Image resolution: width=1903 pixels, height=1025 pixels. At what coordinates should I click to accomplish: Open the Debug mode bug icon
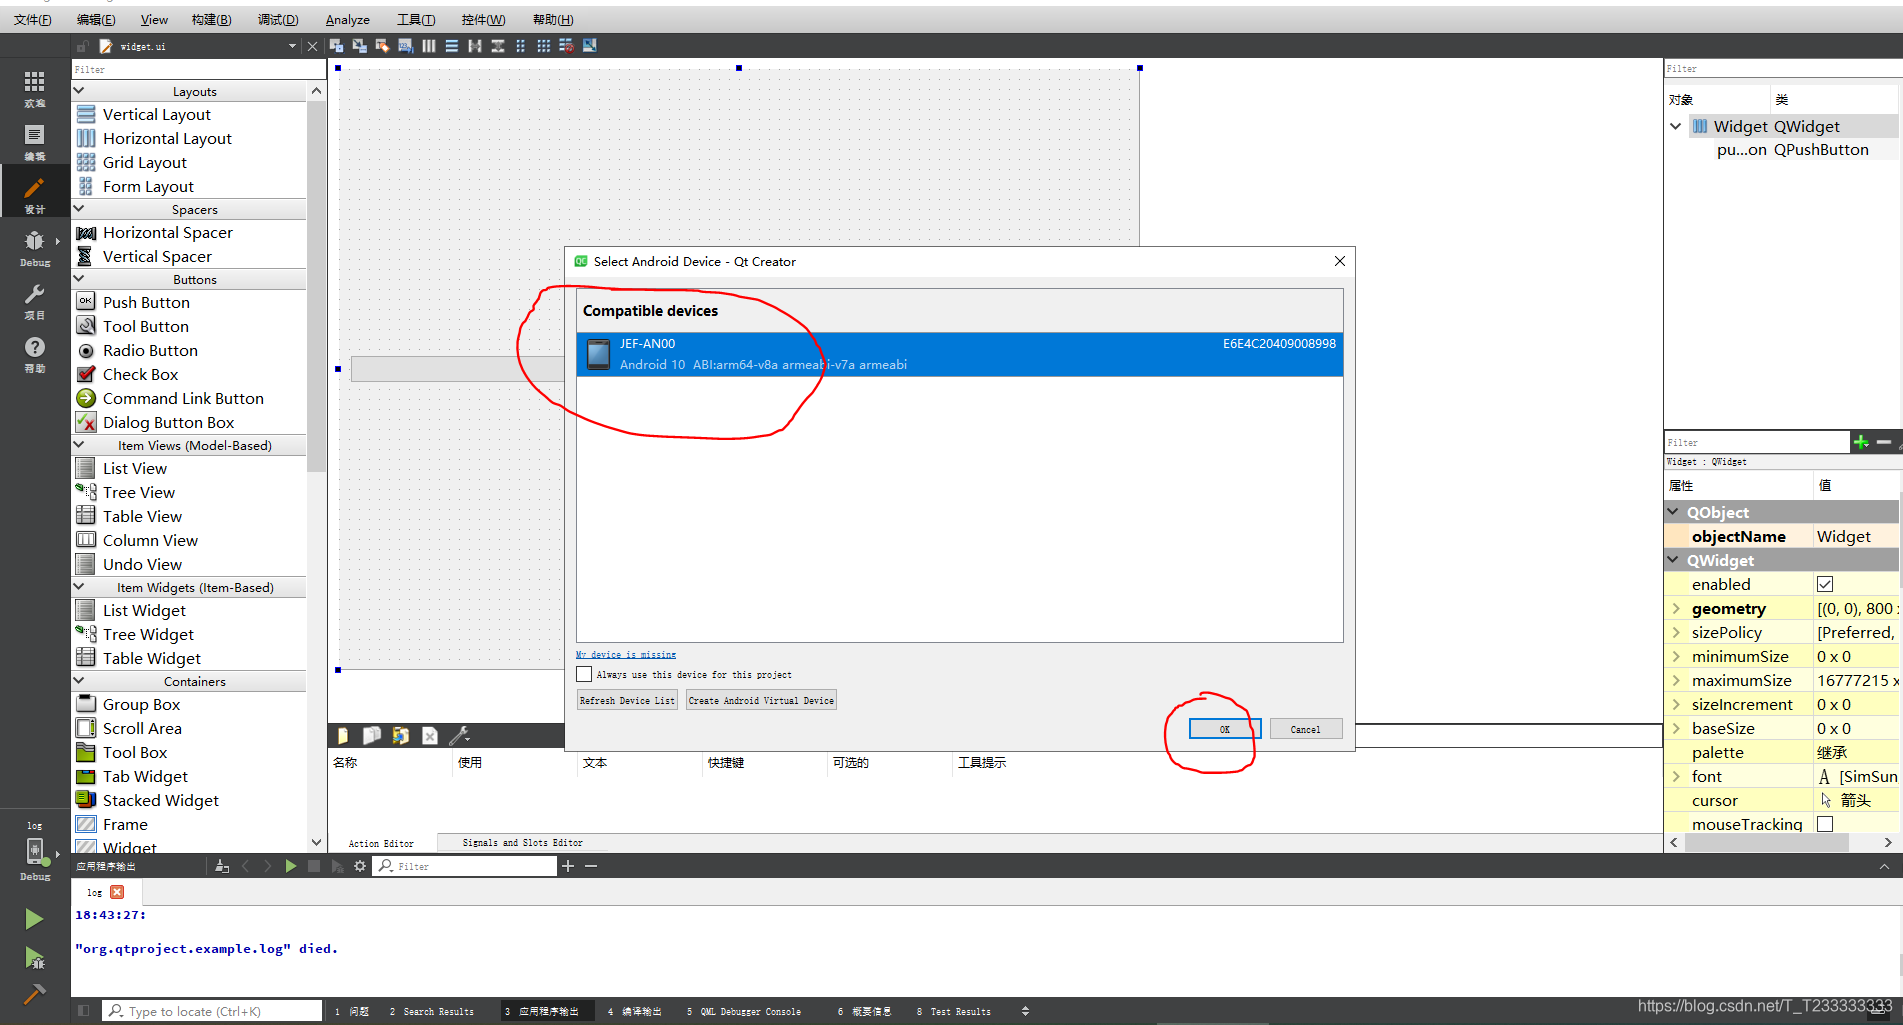pos(34,241)
